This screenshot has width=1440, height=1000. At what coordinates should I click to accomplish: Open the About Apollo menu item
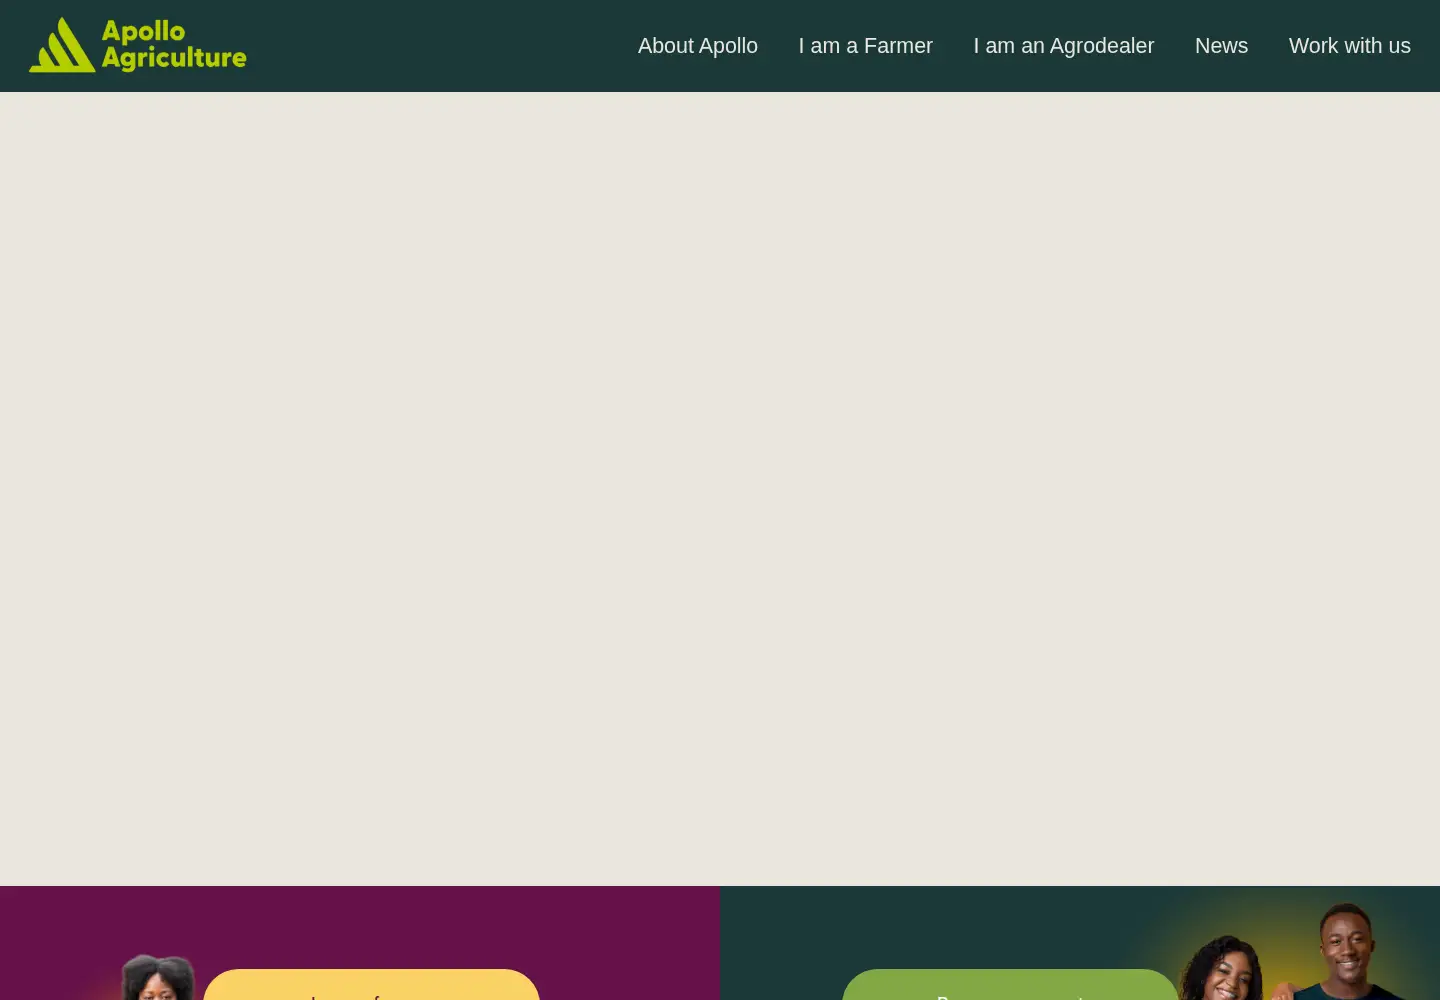698,46
